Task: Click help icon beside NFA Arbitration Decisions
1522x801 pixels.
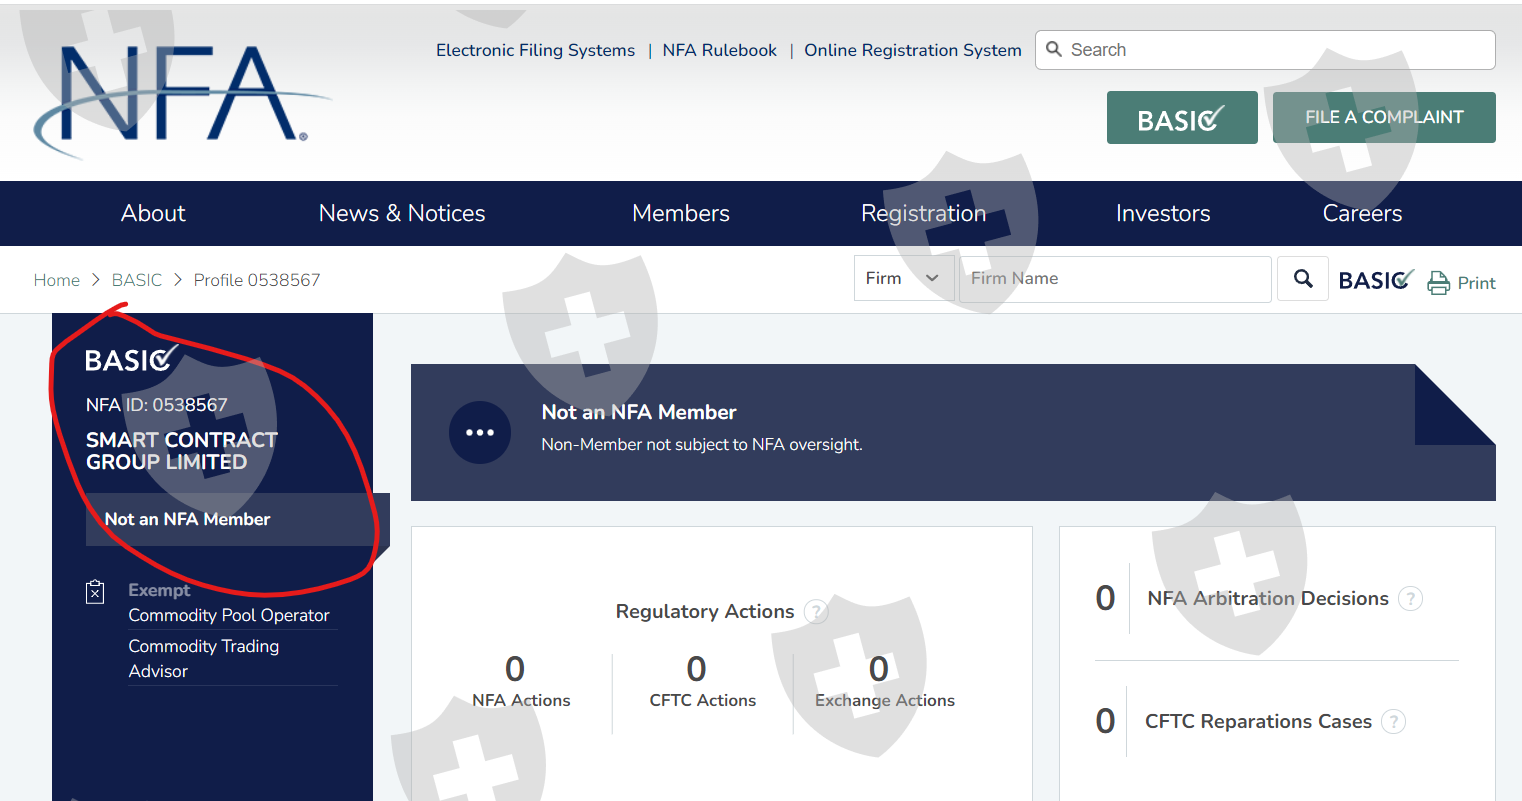Action: [1410, 599]
